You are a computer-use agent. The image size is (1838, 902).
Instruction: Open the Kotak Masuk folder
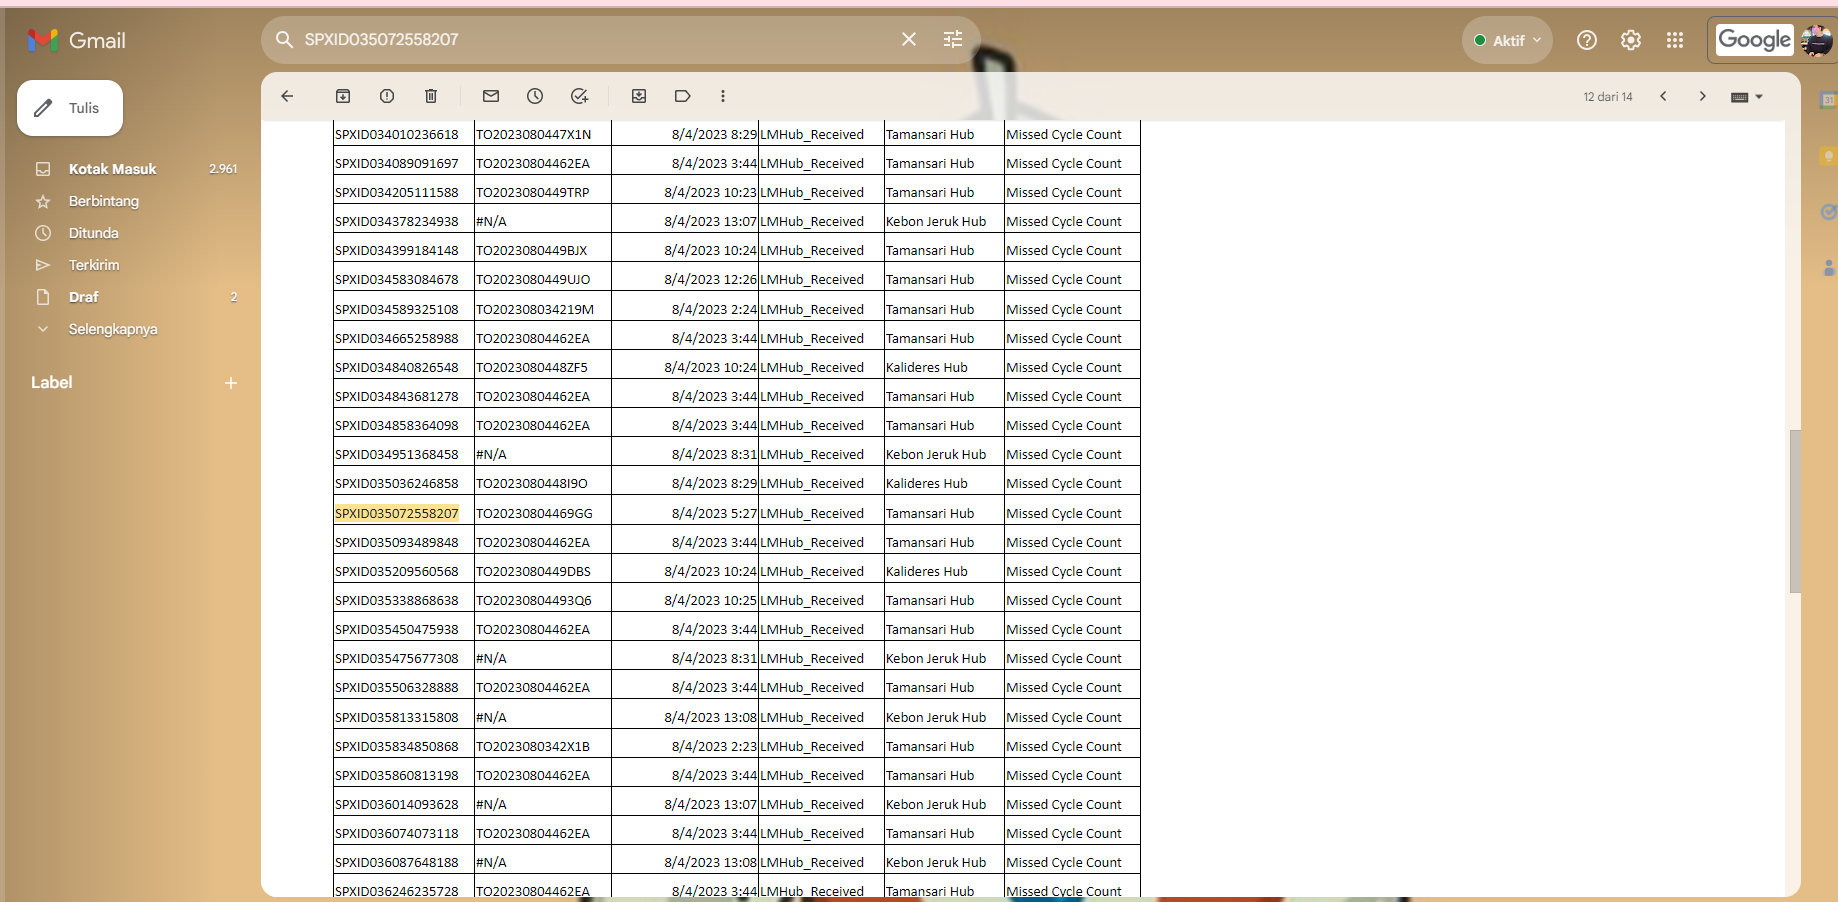click(x=113, y=169)
